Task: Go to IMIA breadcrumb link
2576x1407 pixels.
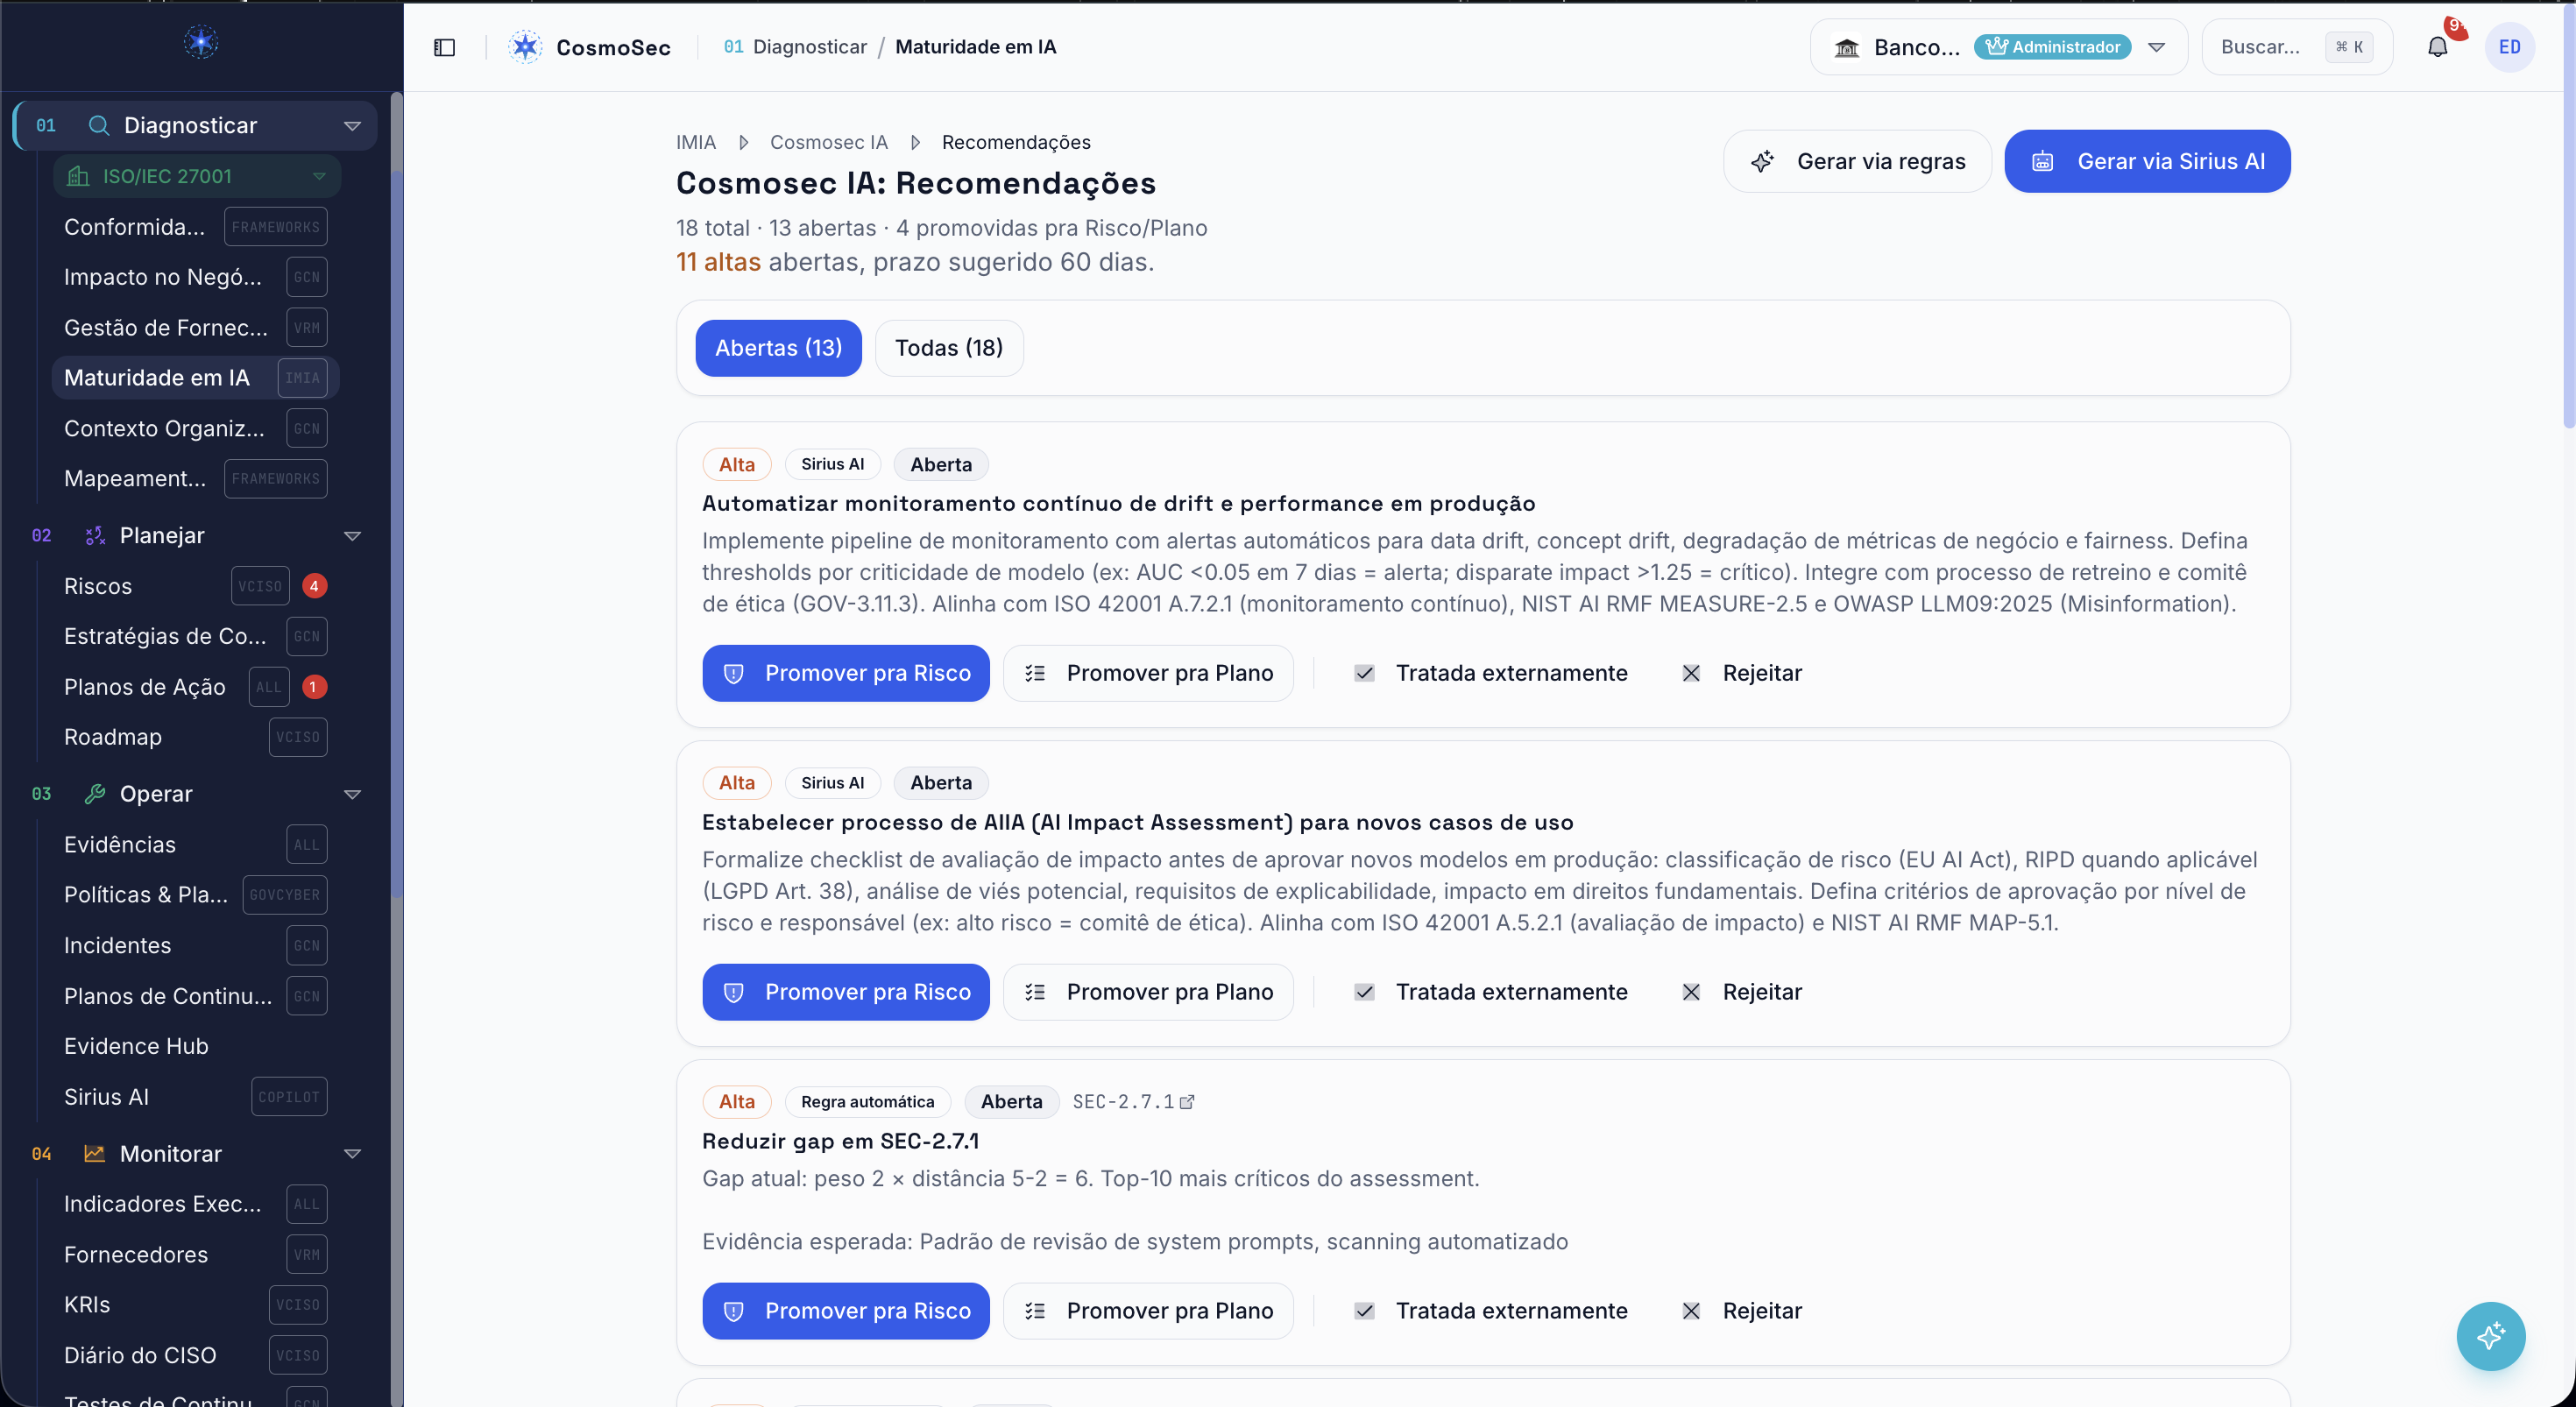Action: coord(696,142)
